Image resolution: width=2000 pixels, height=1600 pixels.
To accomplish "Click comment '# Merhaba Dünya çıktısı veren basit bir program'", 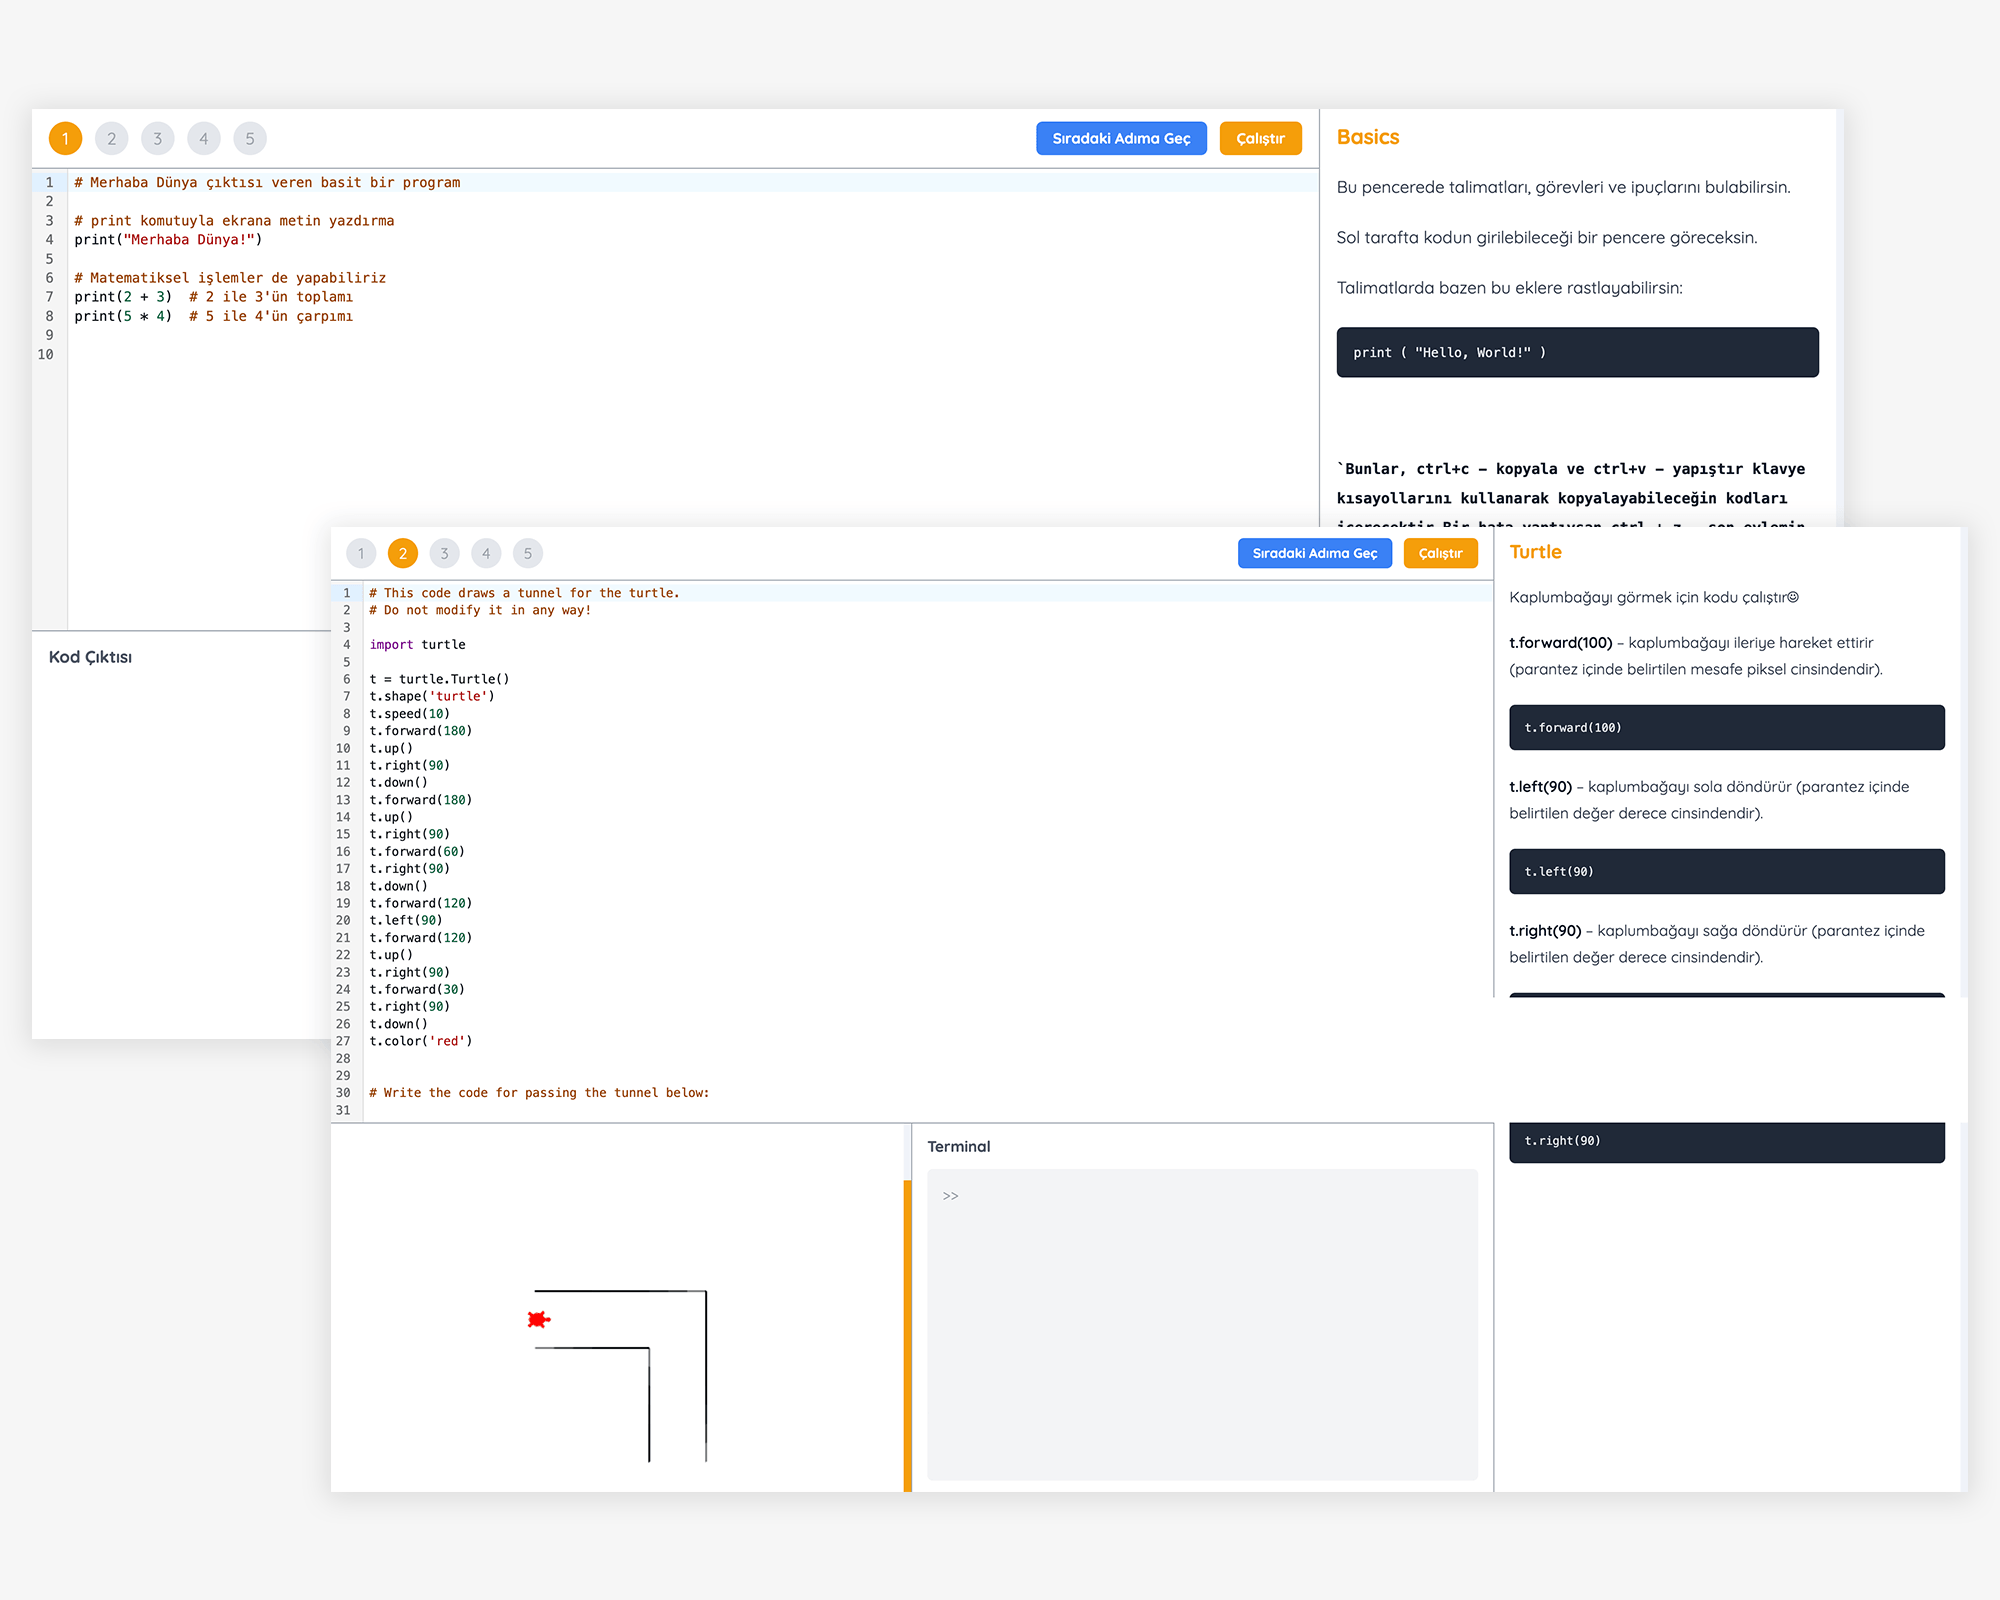I will pos(267,182).
